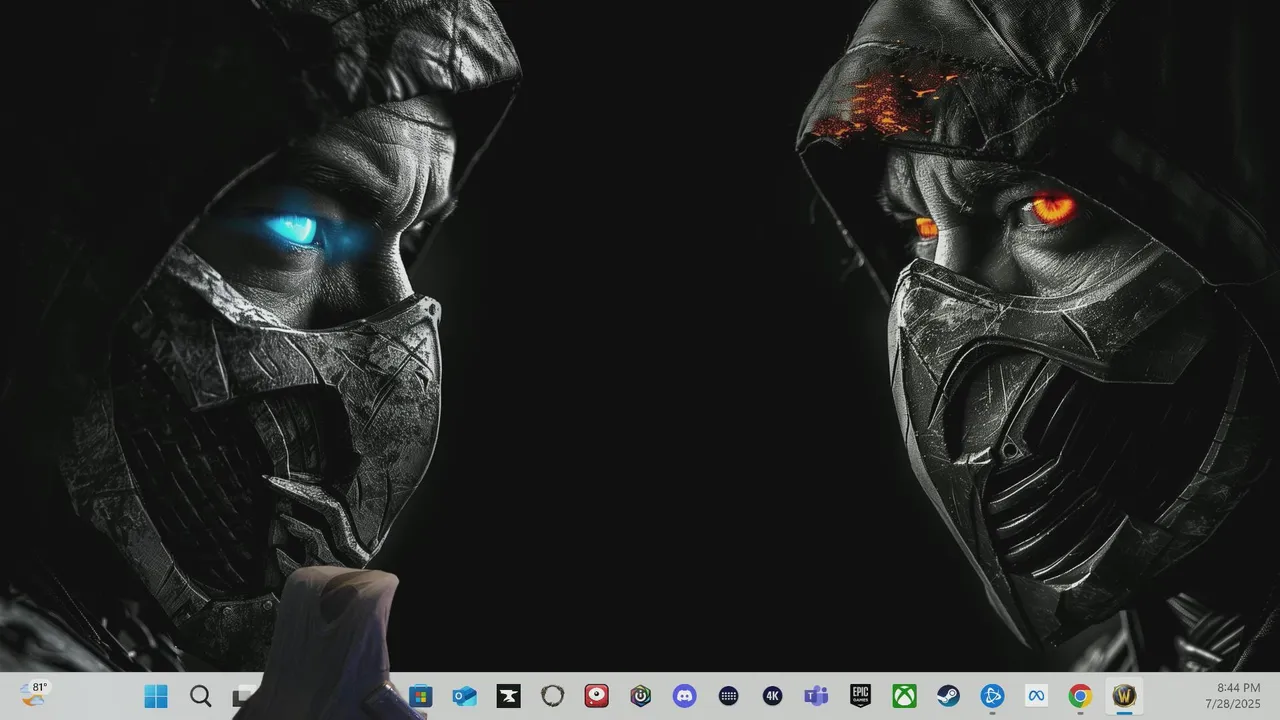This screenshot has height=720, width=1280.
Task: Open the Meta app icon
Action: coord(1036,696)
